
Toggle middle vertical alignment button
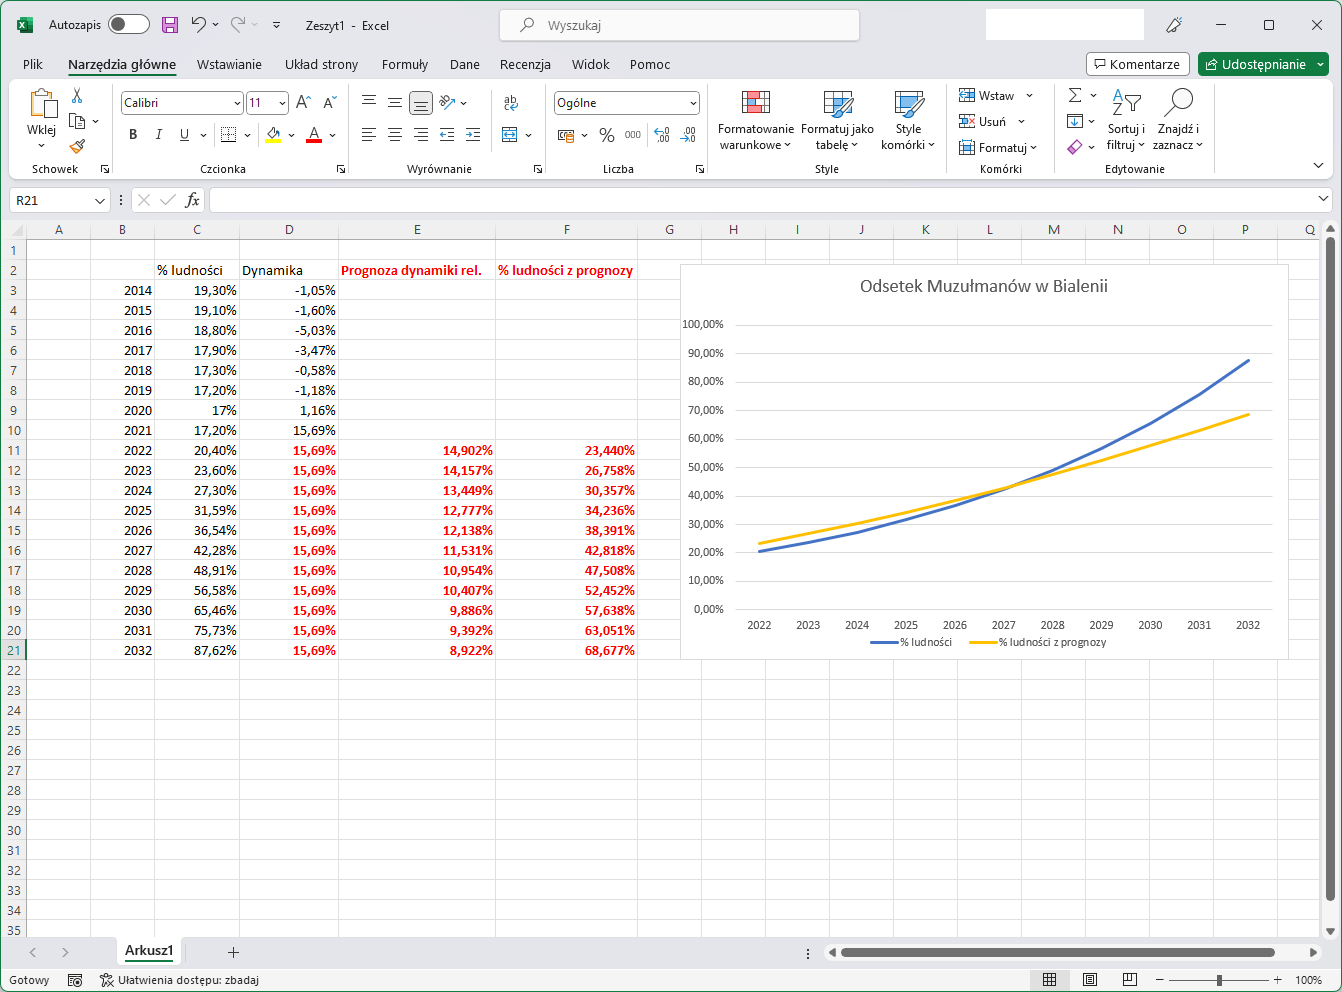(395, 102)
